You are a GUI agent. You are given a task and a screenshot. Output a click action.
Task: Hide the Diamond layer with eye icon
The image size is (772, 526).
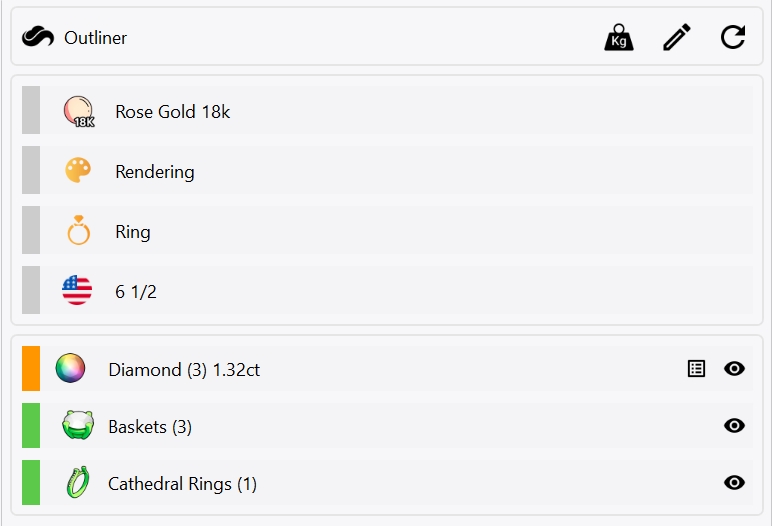(734, 369)
